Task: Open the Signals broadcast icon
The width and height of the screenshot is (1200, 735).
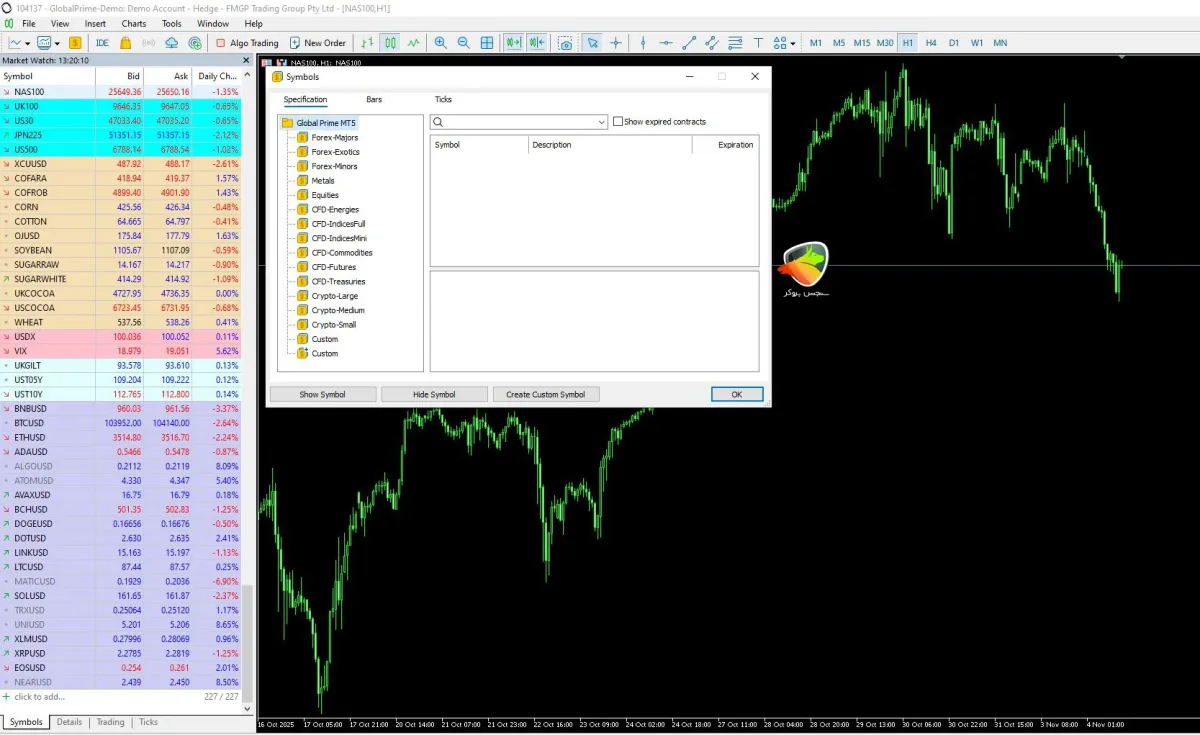Action: click(149, 43)
